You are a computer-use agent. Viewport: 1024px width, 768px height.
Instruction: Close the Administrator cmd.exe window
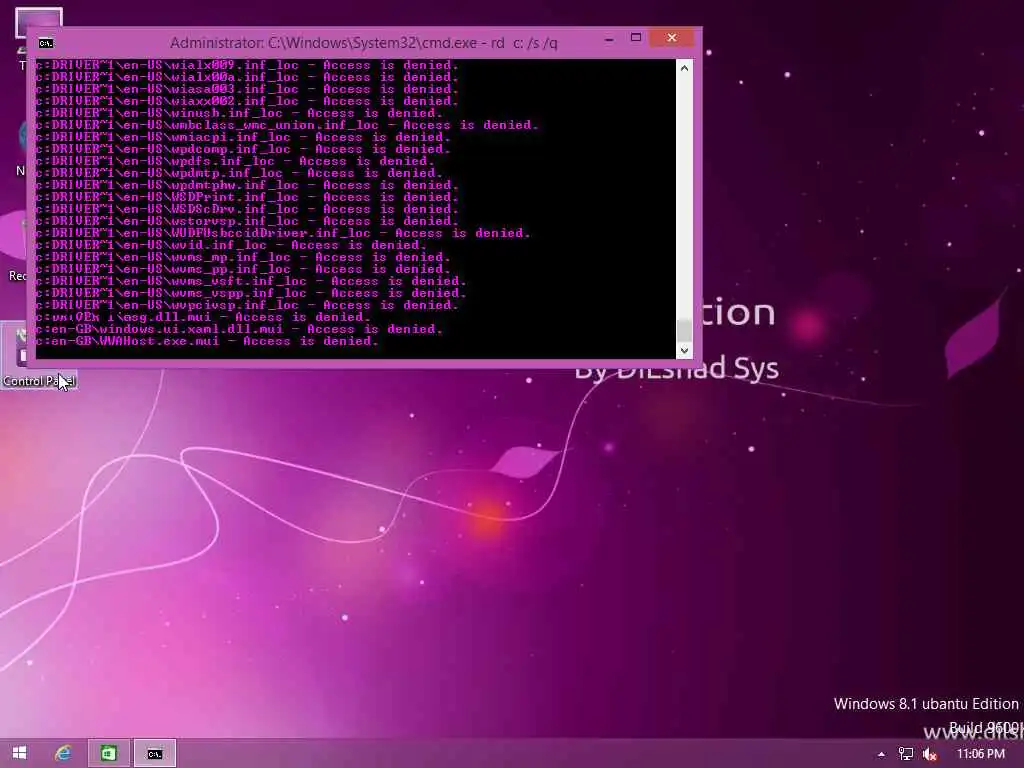(672, 38)
